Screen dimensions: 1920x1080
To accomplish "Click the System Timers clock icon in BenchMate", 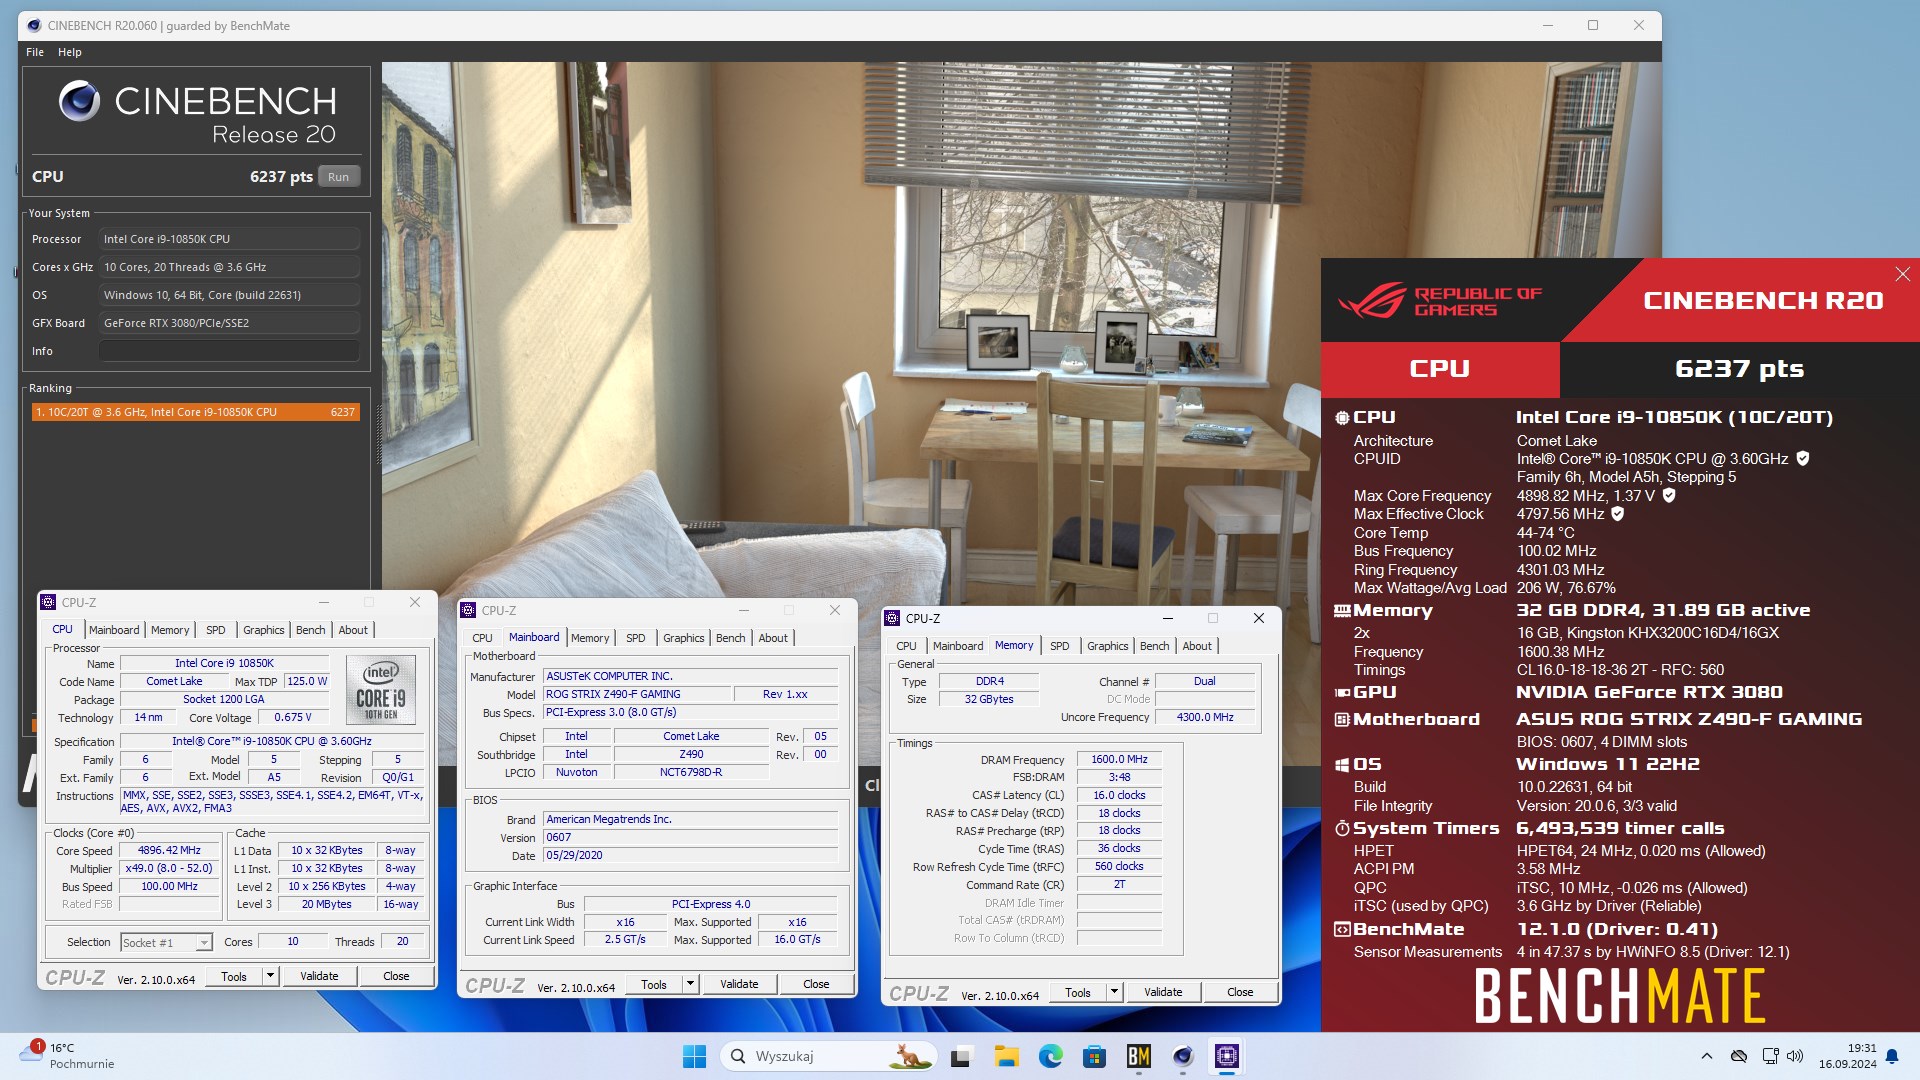I will (1342, 828).
